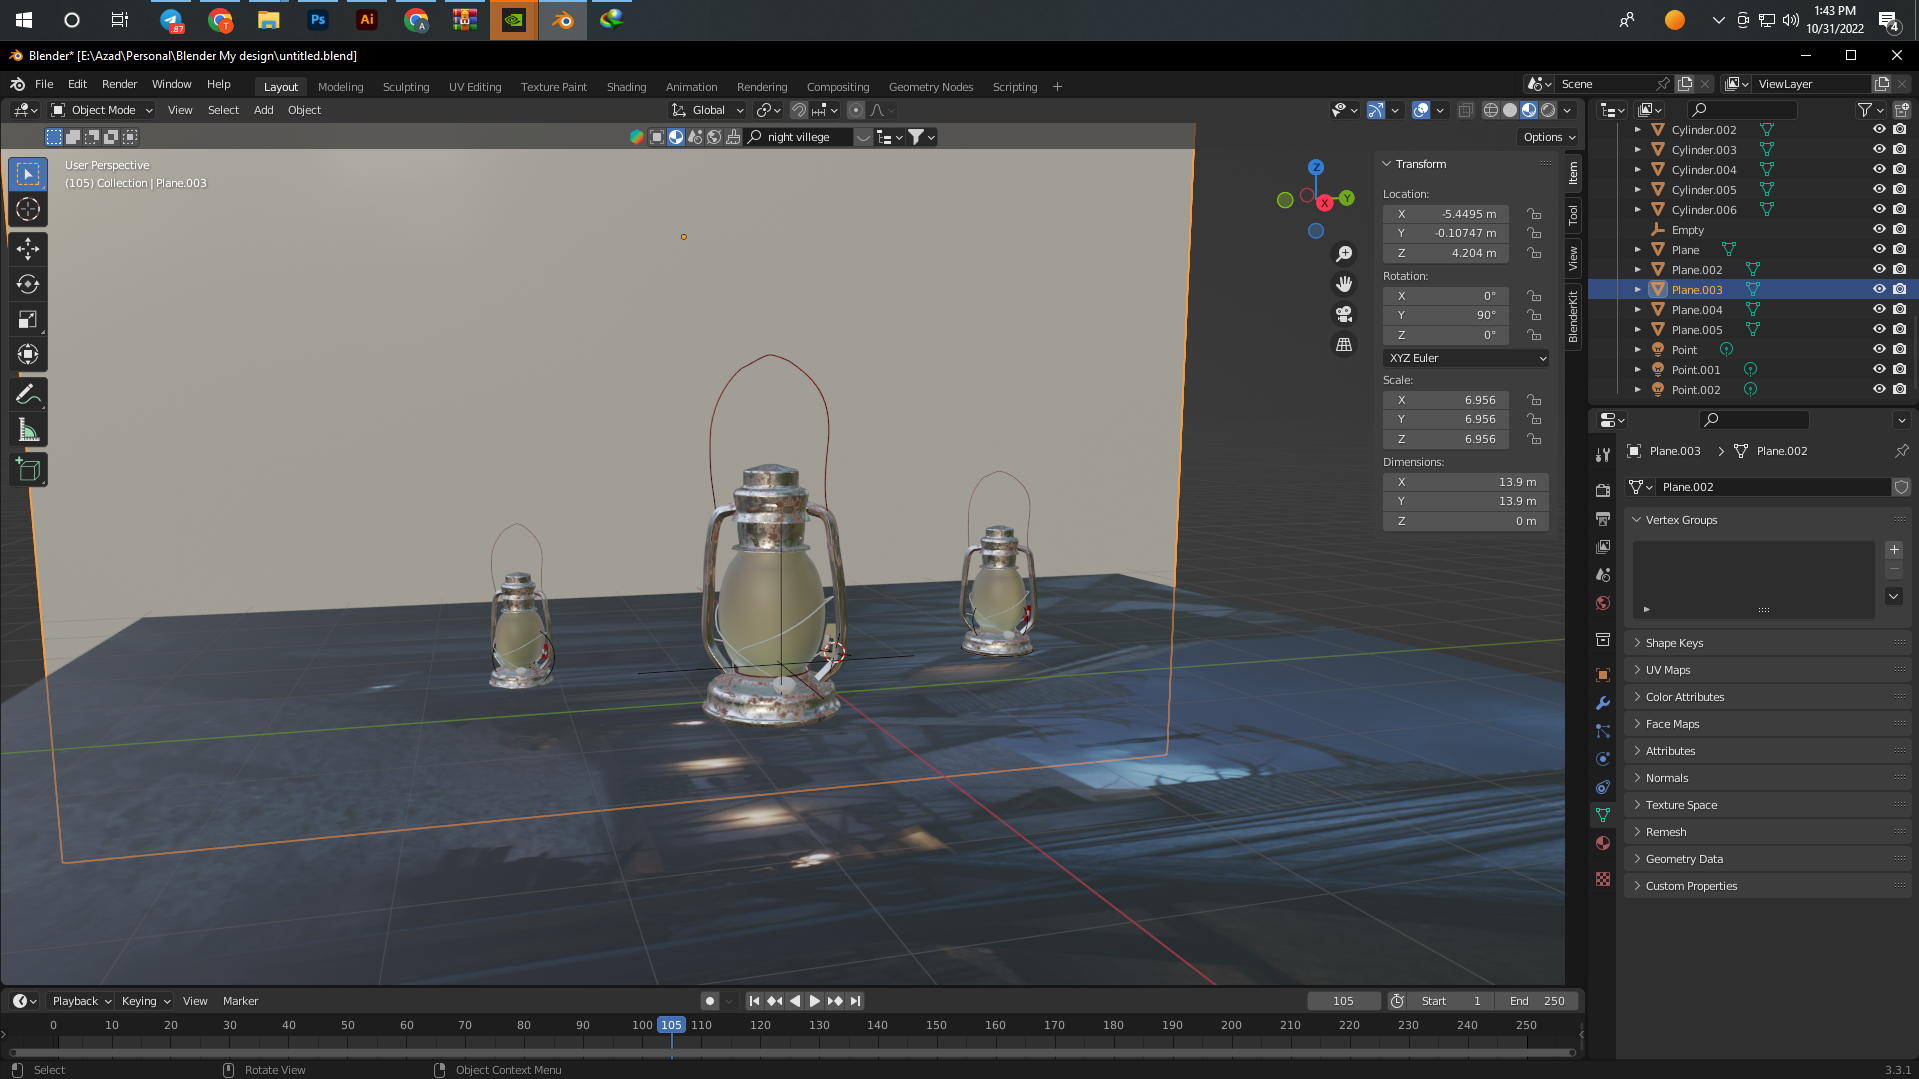Screen dimensions: 1919x1079
Task: Open Photoshop from the Windows taskbar
Action: 318,20
